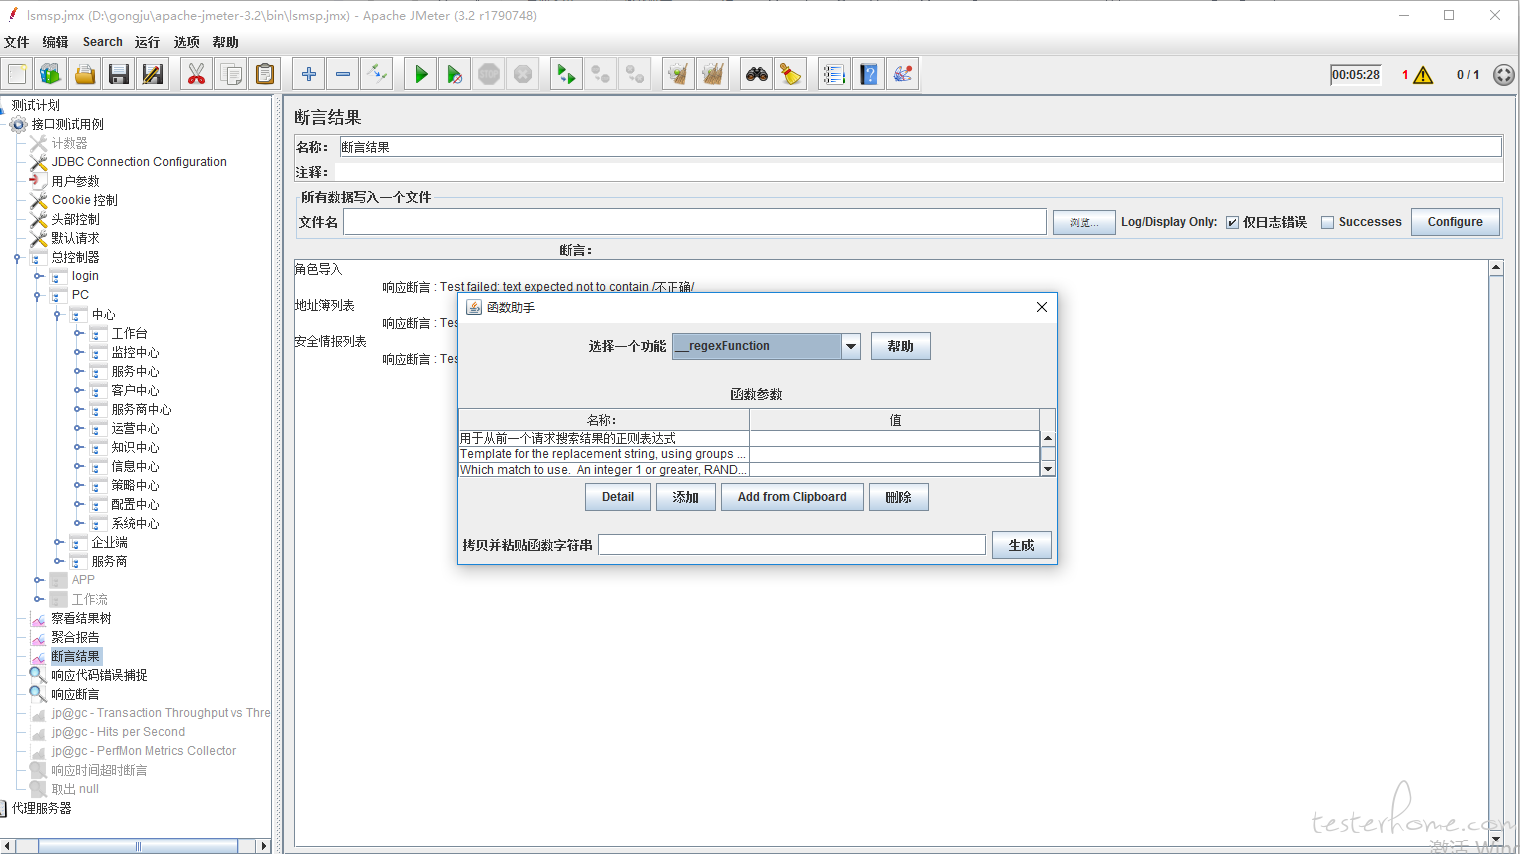Screen dimensions: 1520x854
Task: Click the 添加 button
Action: [x=685, y=497]
